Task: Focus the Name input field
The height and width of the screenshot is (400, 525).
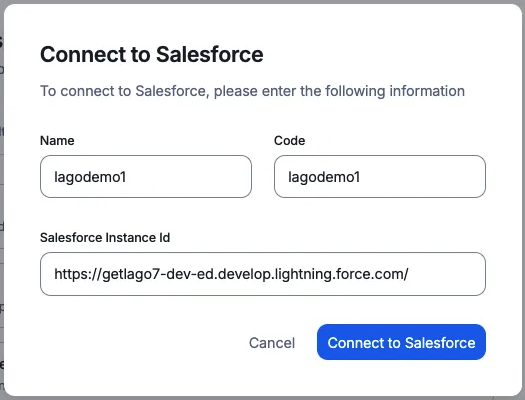Action: tap(146, 176)
